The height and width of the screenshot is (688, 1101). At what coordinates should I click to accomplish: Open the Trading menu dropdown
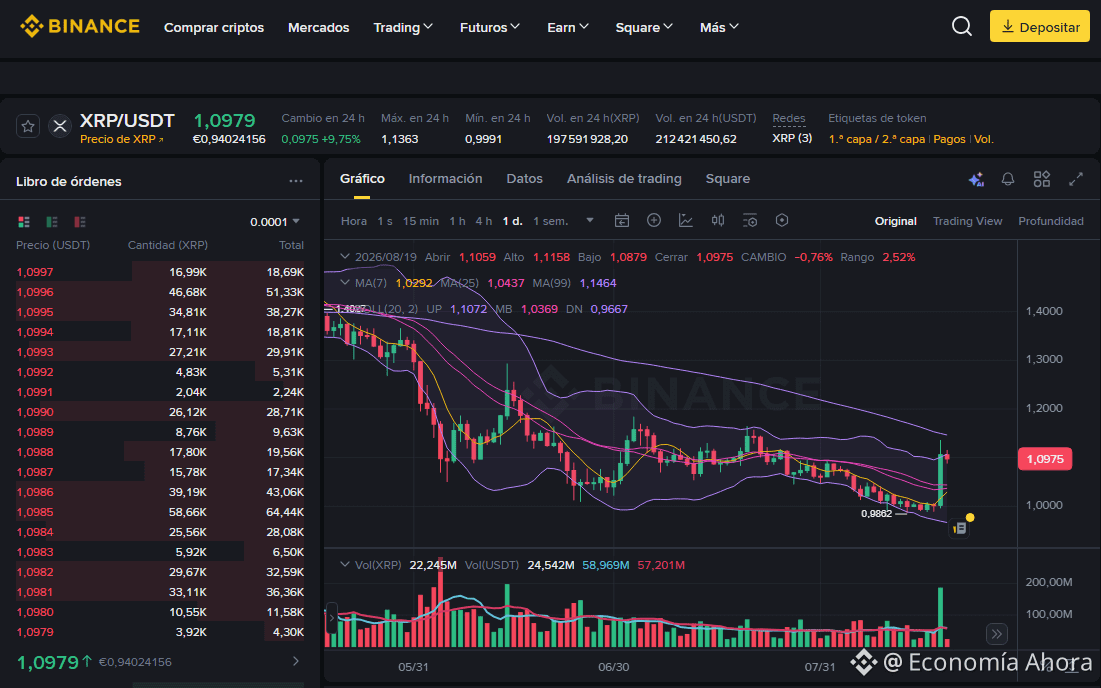(403, 27)
